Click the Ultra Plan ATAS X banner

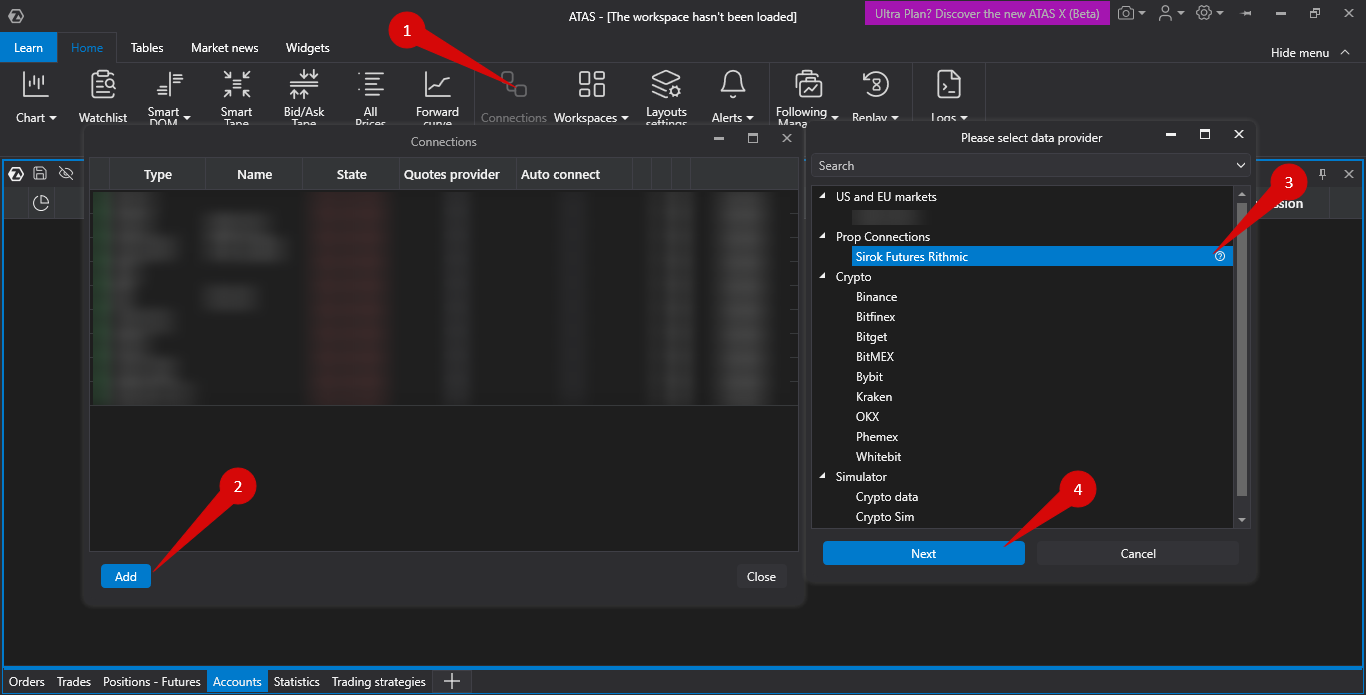(987, 13)
